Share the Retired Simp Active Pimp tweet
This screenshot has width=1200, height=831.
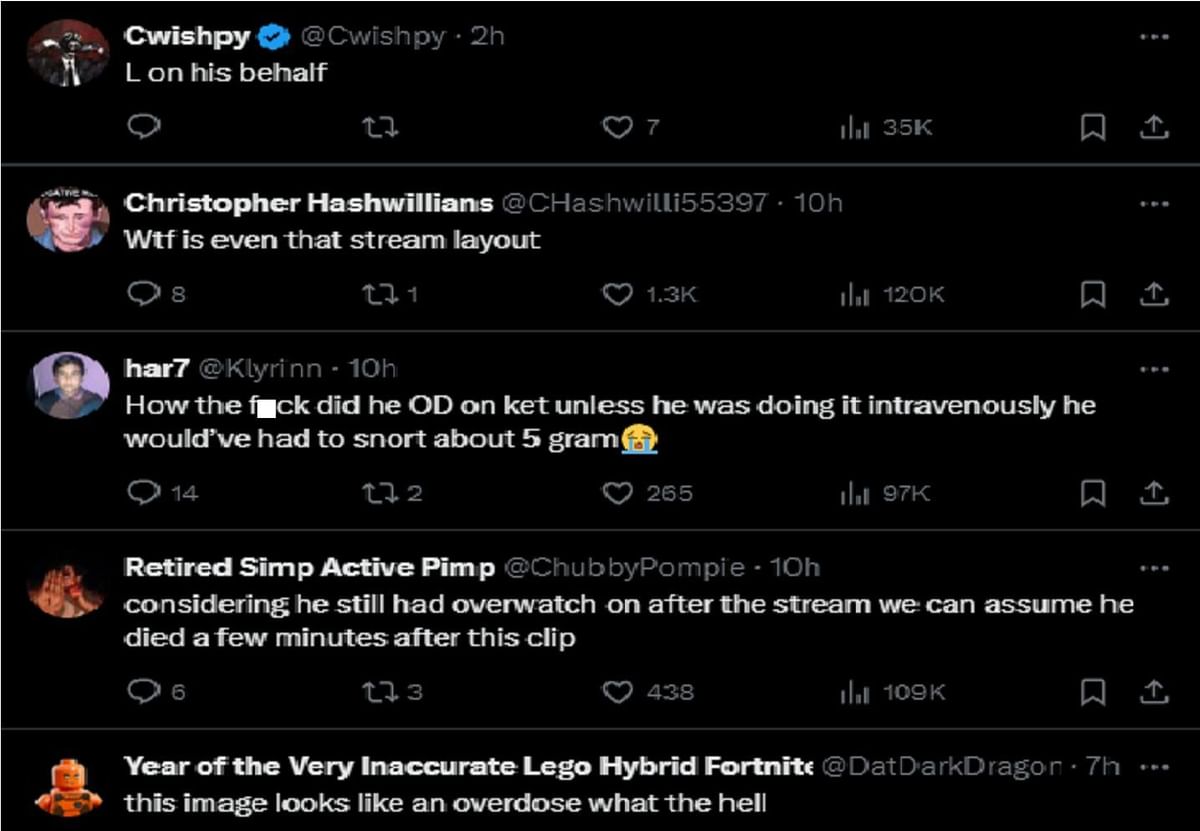pyautogui.click(x=1153, y=691)
